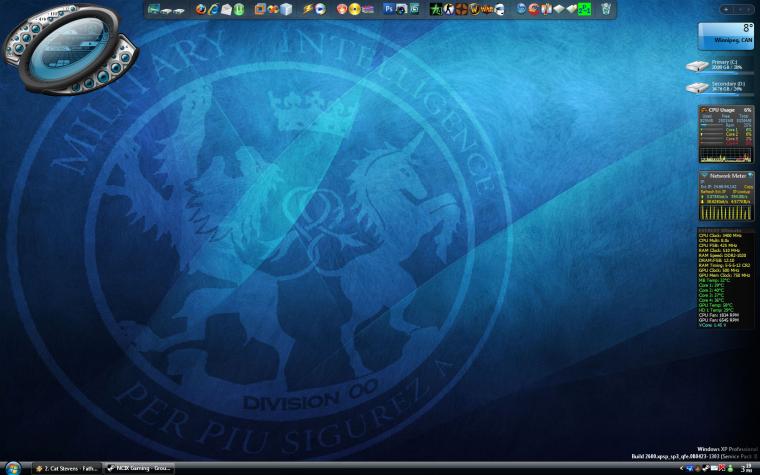
Task: Open the Primary (C:) drive gadget
Action: point(720,65)
